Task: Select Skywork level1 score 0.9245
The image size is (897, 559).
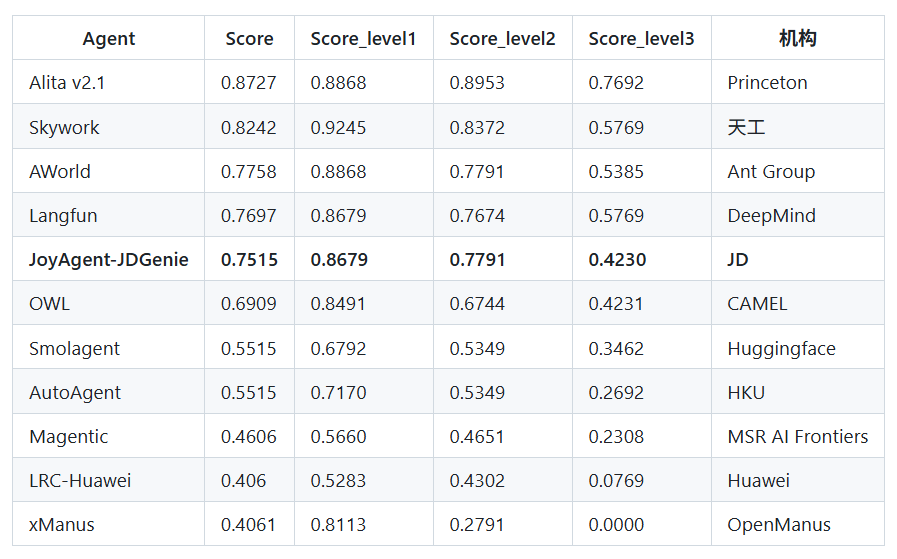Action: [x=364, y=126]
